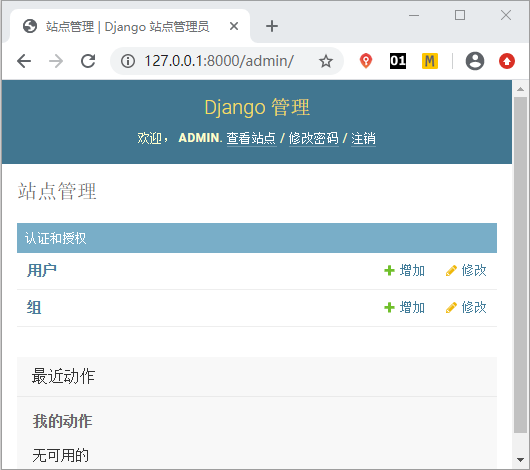Viewport: 530px width, 470px height.
Task: Close the Django 站点管理员 tab
Action: 234,26
